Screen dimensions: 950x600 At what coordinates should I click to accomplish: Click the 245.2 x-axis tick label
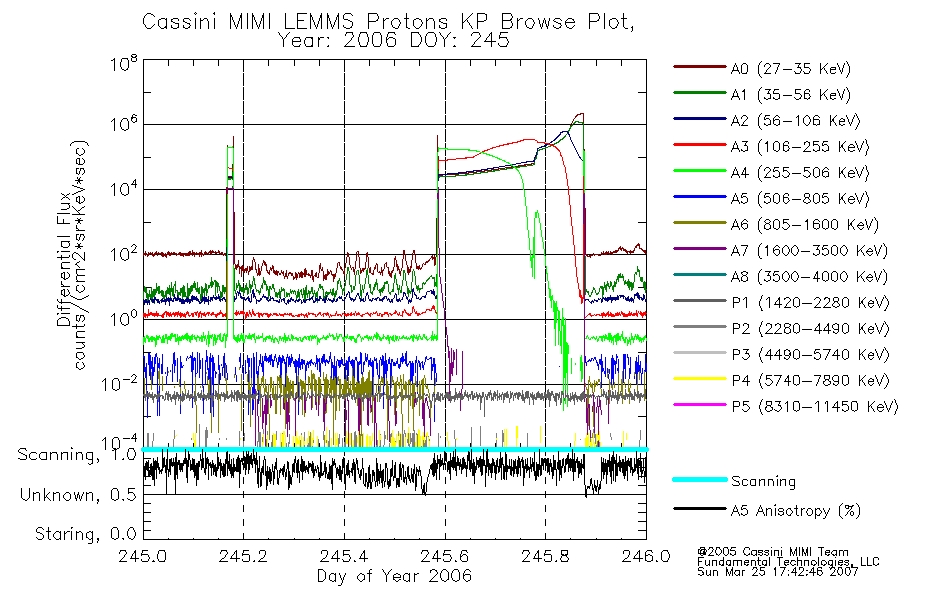click(243, 556)
